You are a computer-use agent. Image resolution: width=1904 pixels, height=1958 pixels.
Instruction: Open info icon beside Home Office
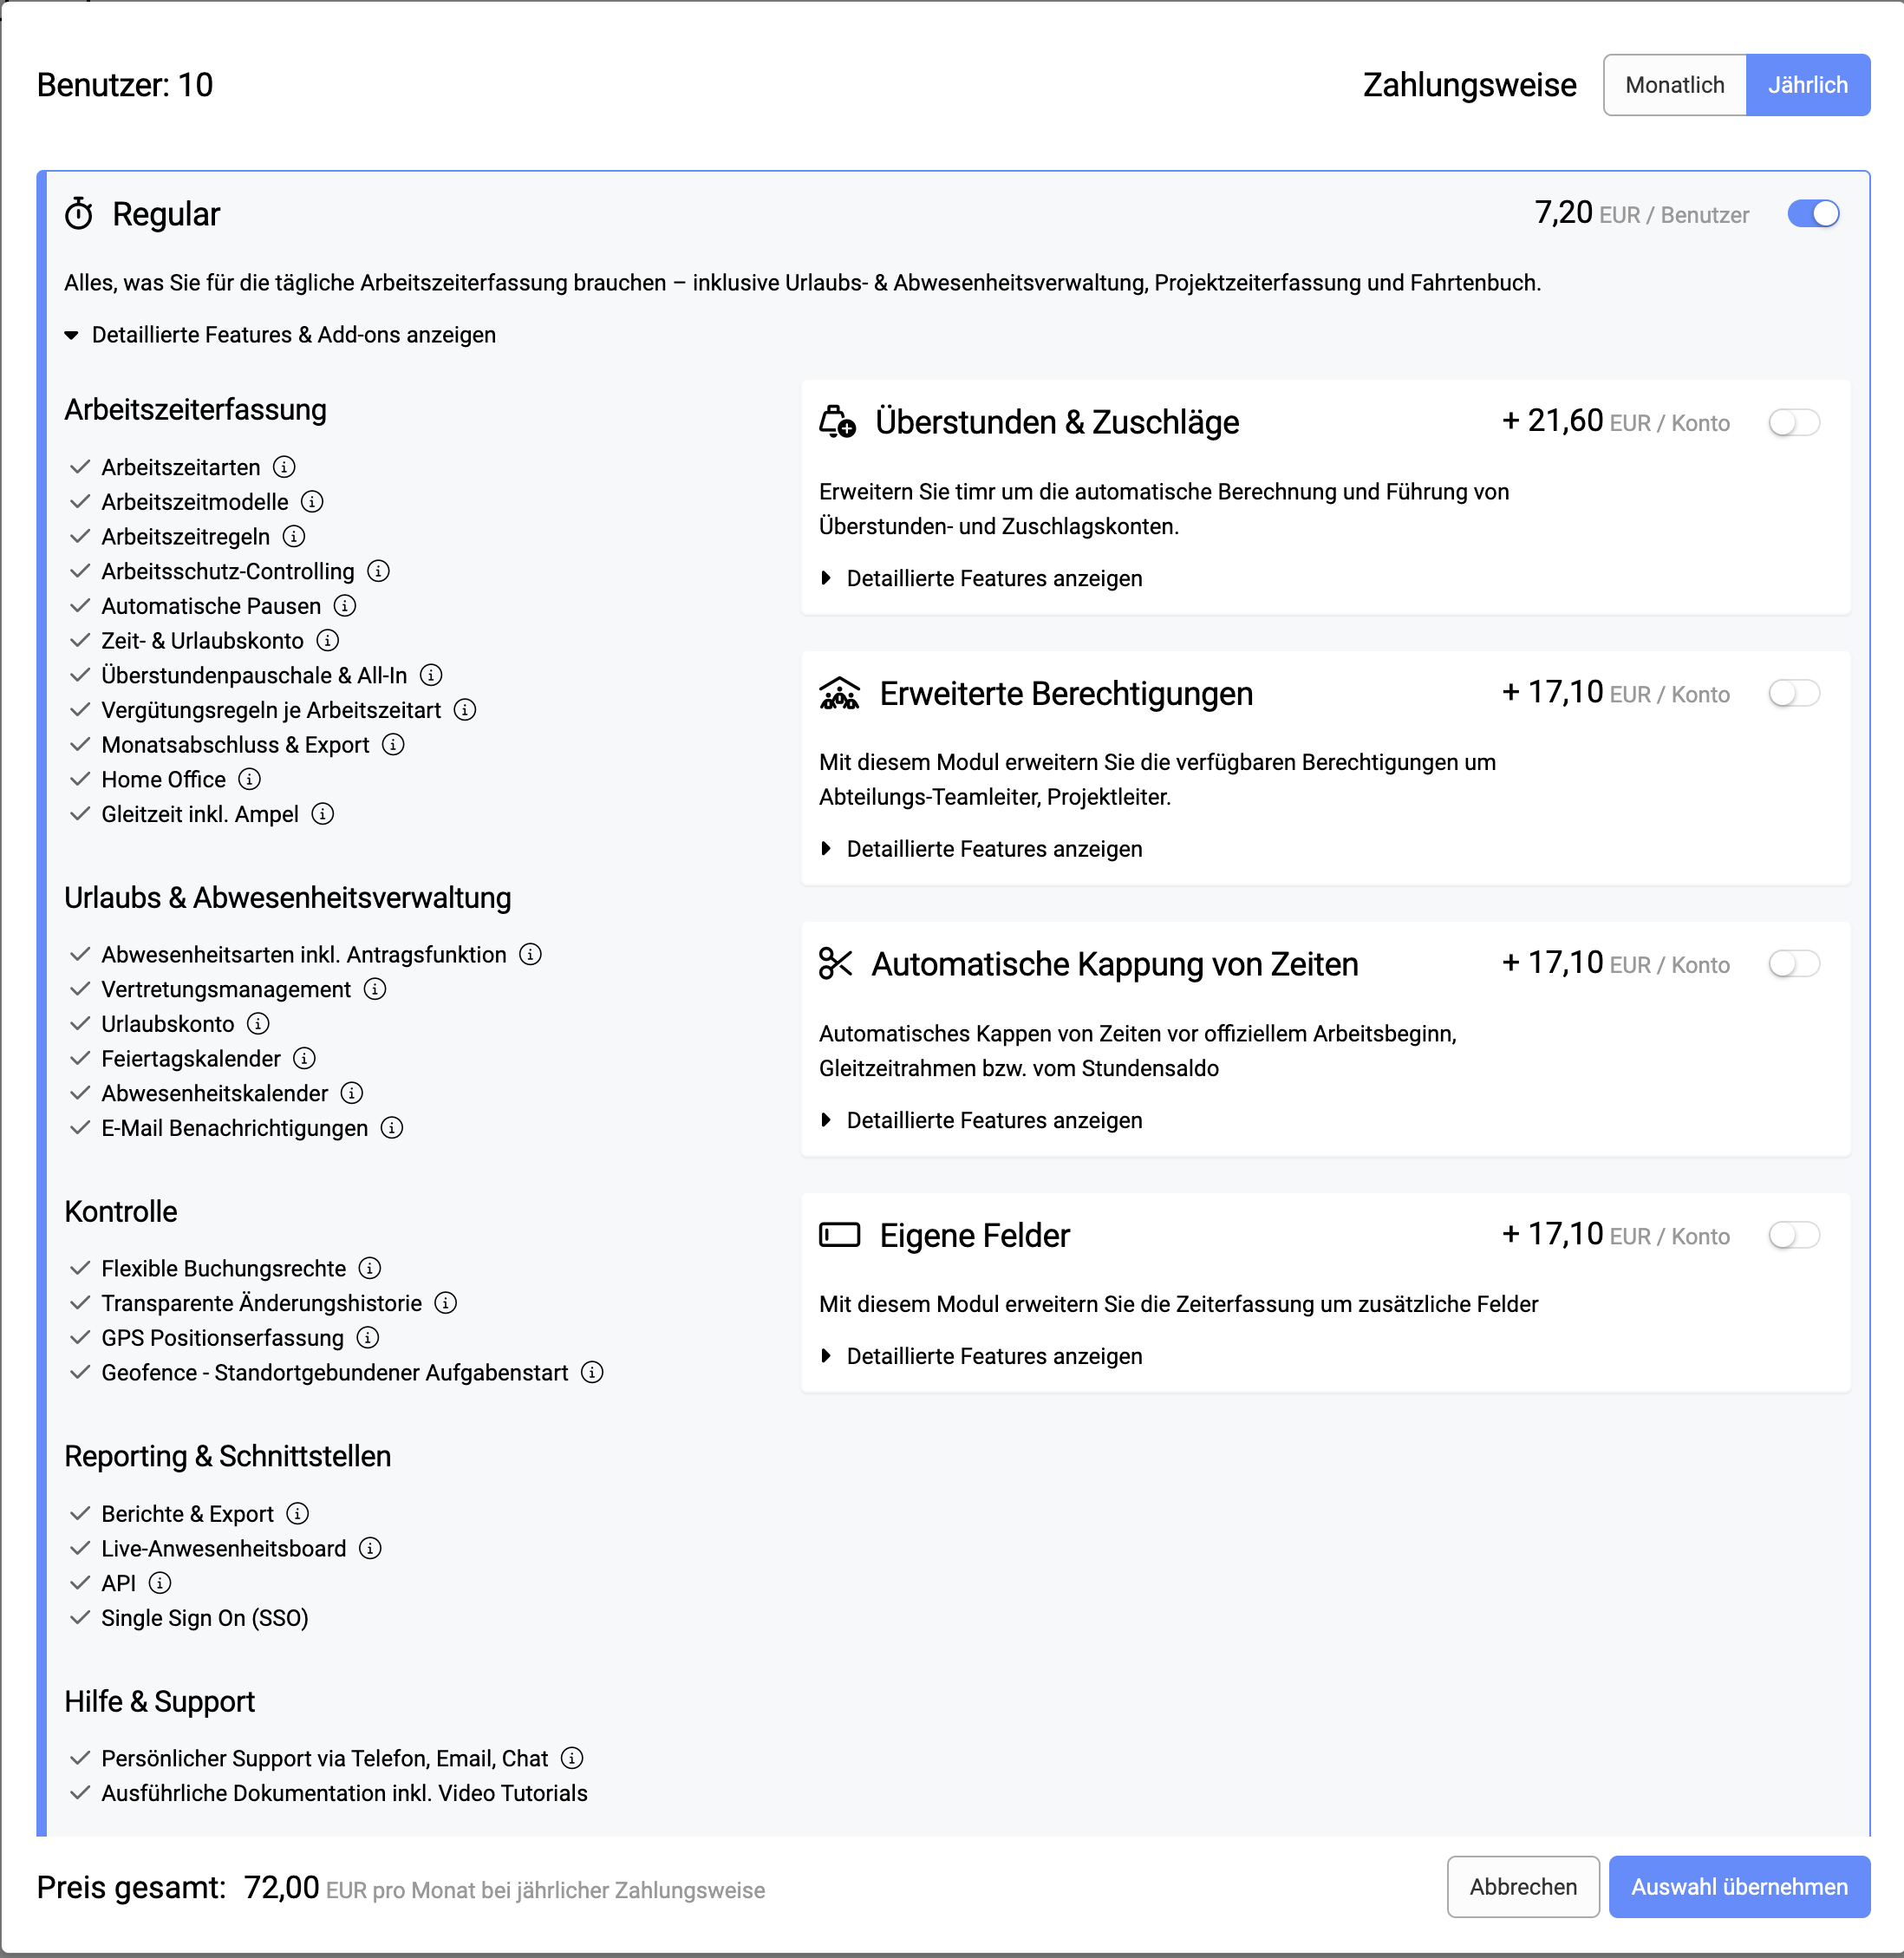click(250, 779)
